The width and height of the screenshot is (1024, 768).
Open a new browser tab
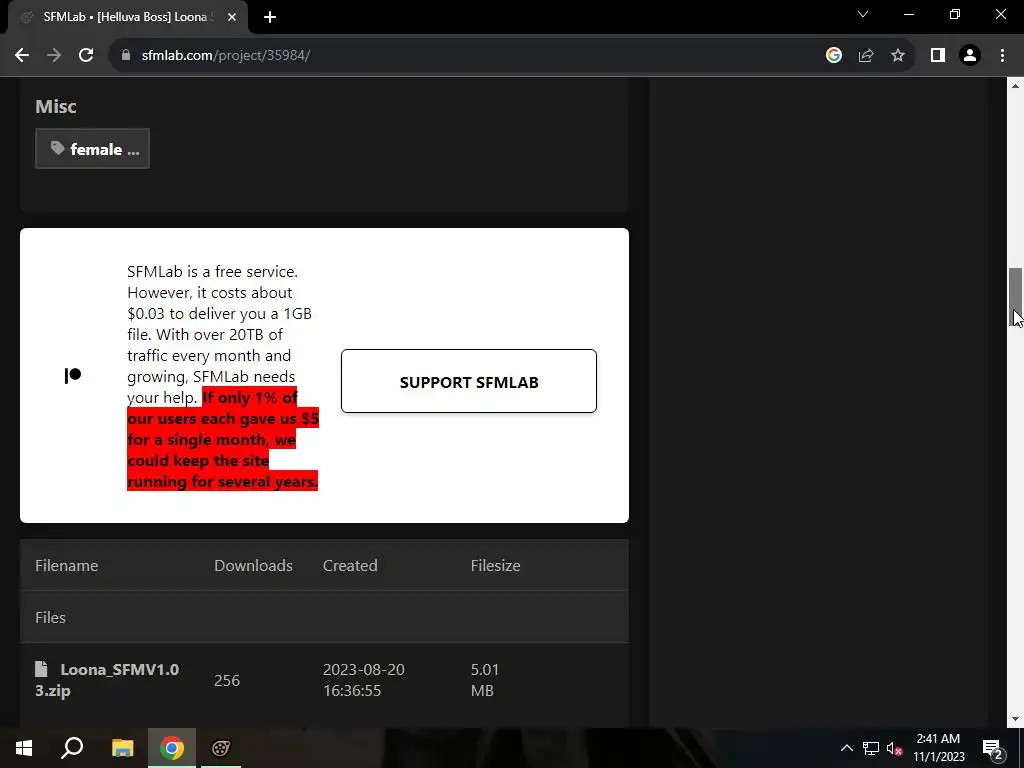[270, 18]
